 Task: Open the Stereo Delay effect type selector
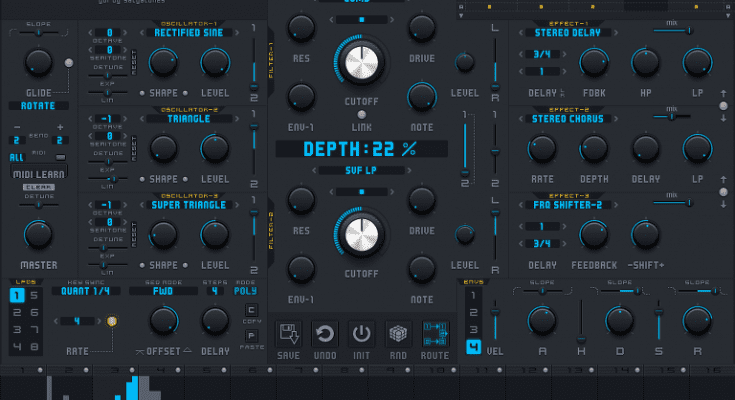click(x=568, y=32)
